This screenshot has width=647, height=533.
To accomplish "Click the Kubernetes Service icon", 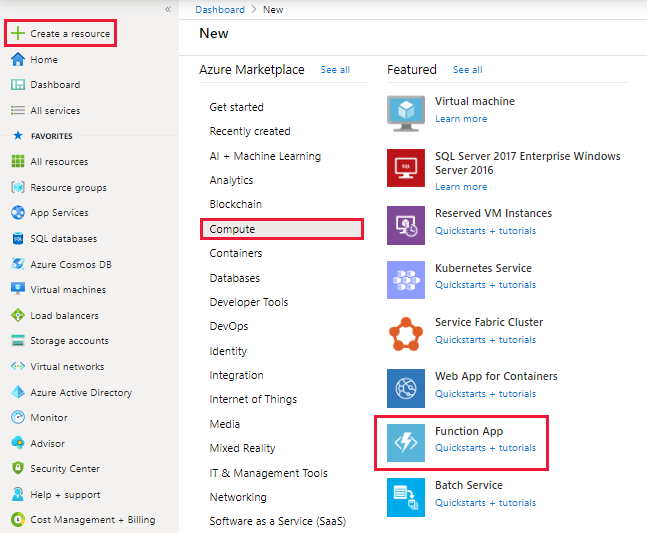I will (406, 280).
